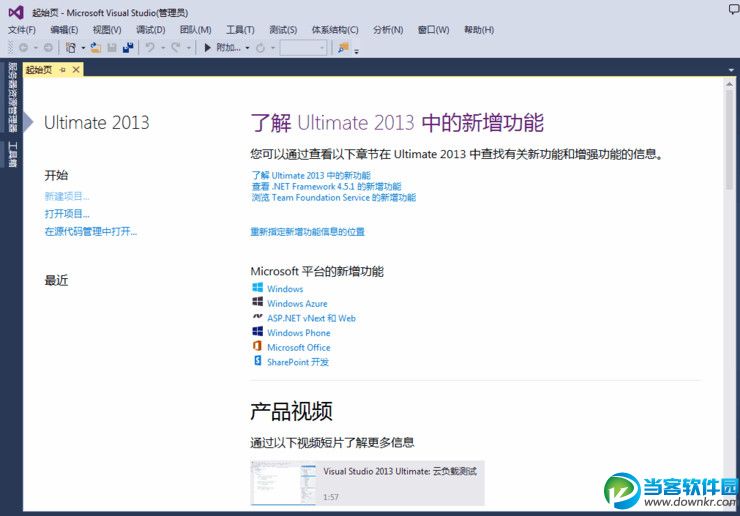Click the ASP.NET logo icon
This screenshot has height=516, width=740.
click(x=257, y=317)
